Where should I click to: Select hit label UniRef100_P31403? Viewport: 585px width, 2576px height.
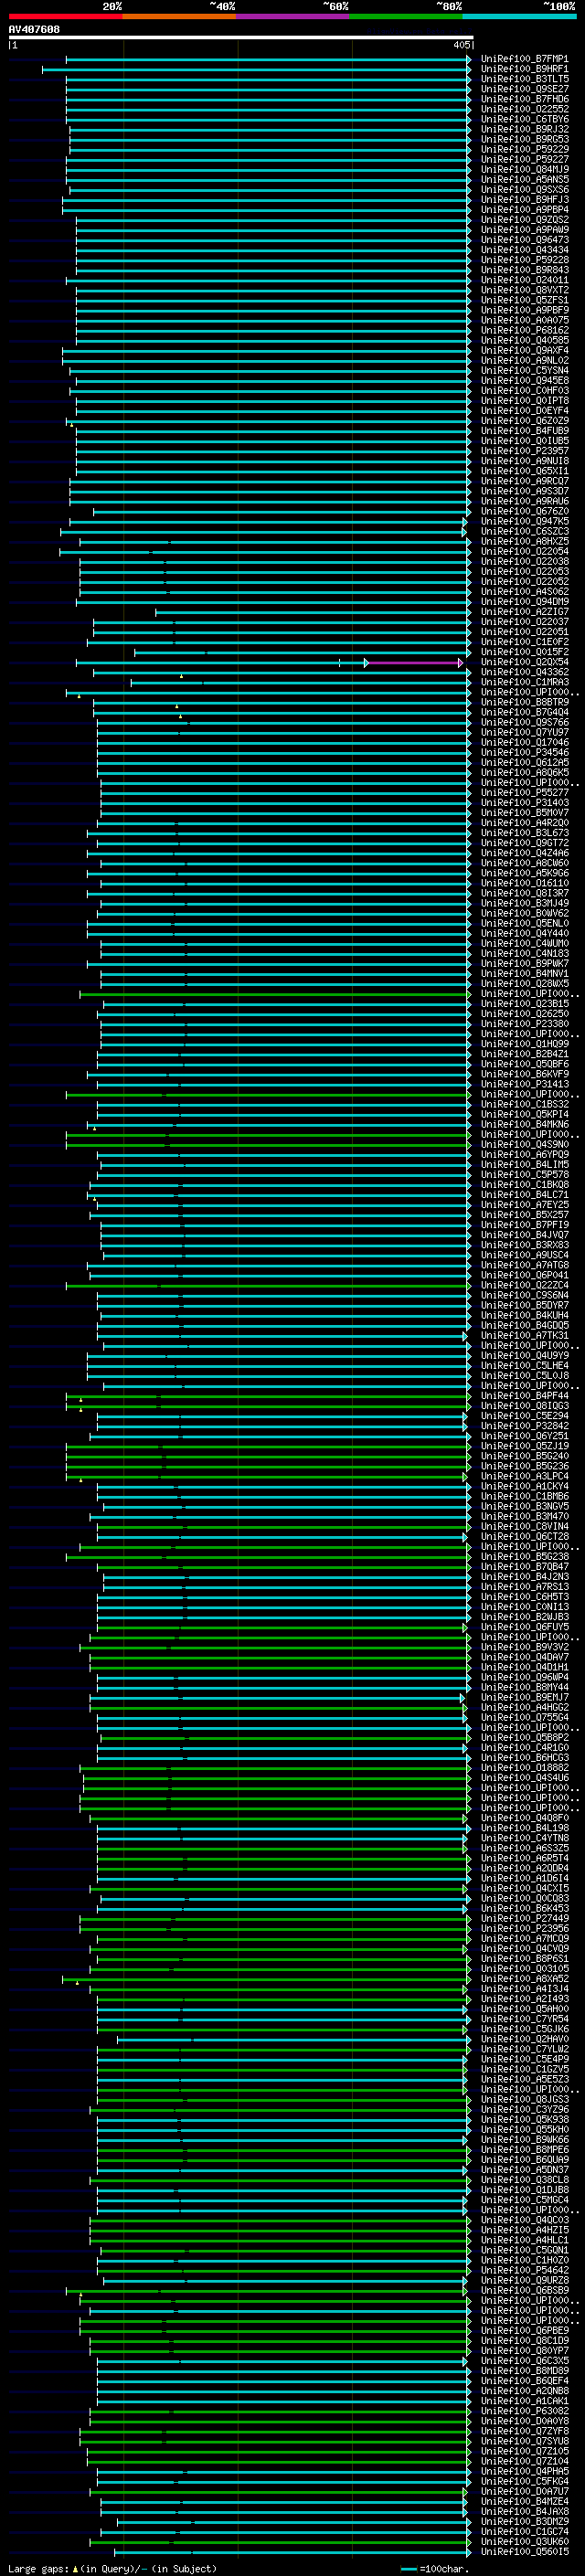click(524, 802)
